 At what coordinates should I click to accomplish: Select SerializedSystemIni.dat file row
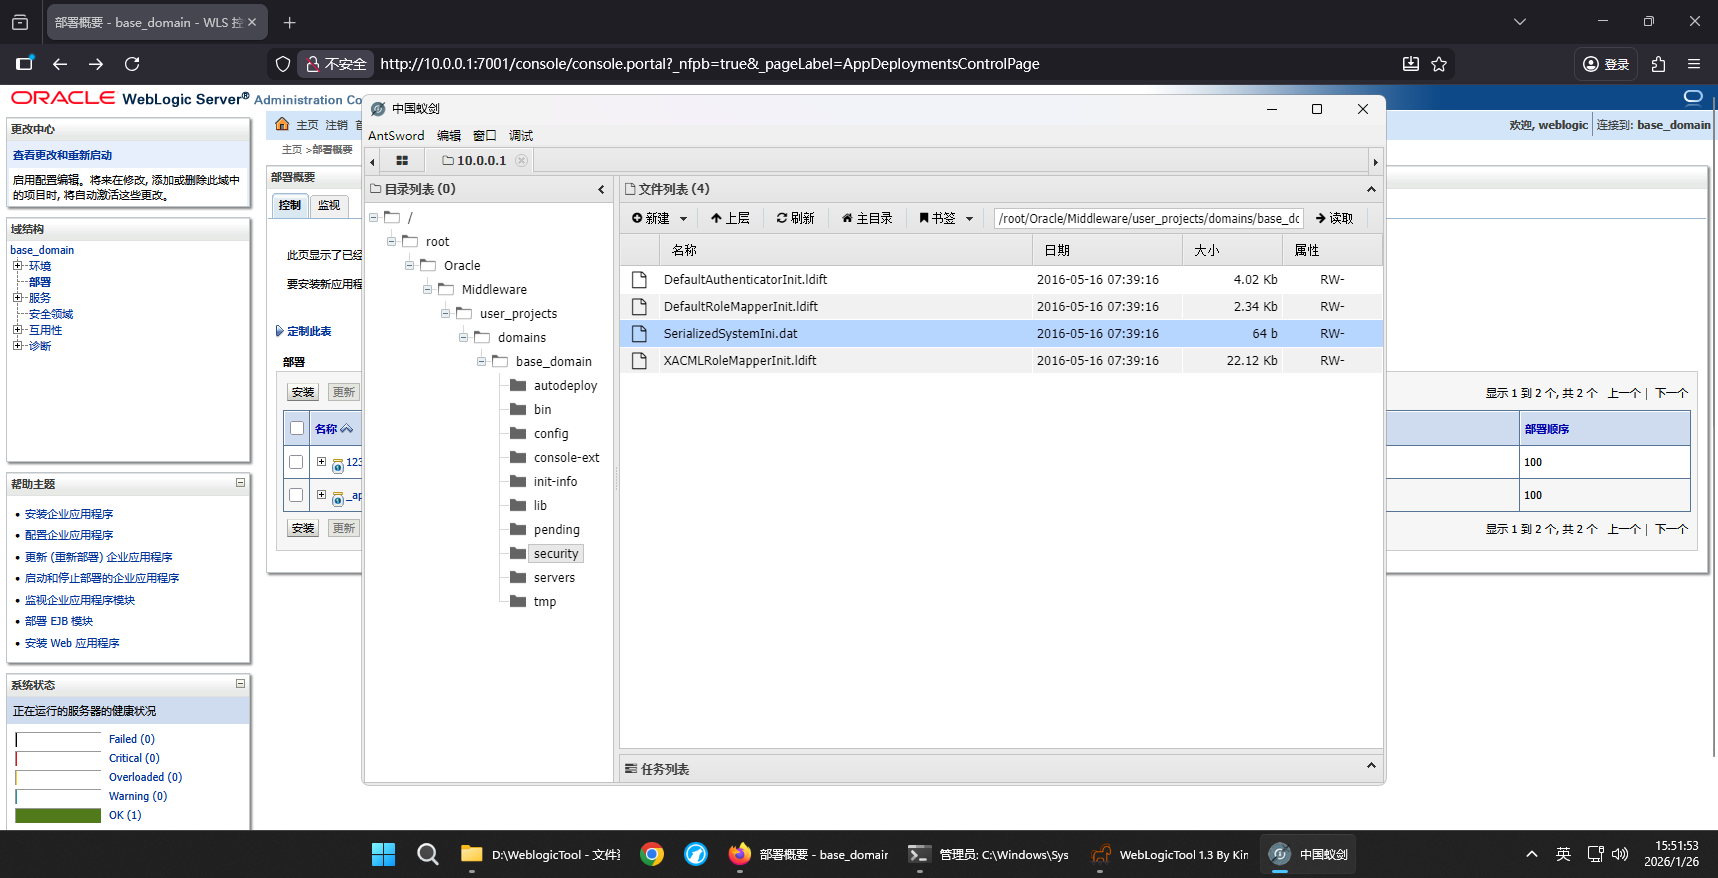[x=1001, y=334]
